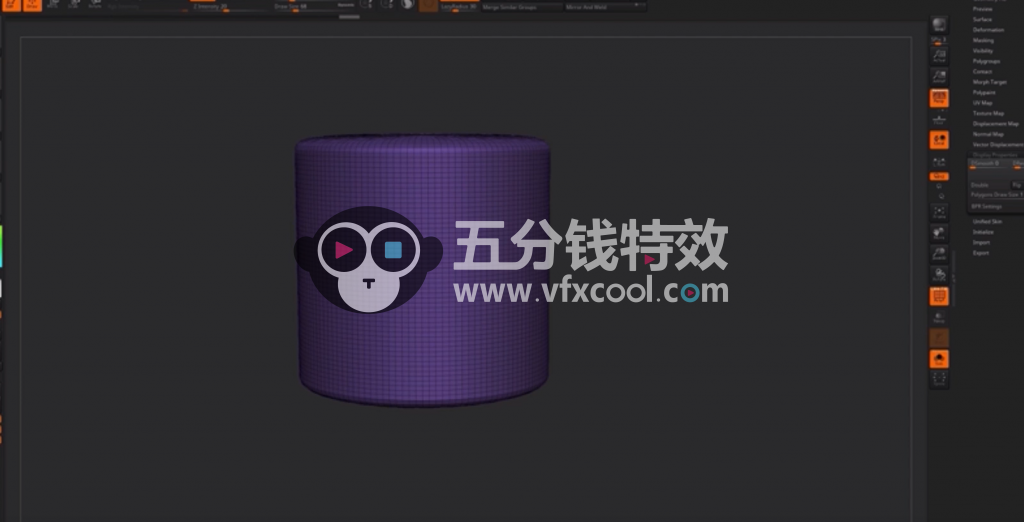
Task: Open the Displacement Map section
Action: 996,124
